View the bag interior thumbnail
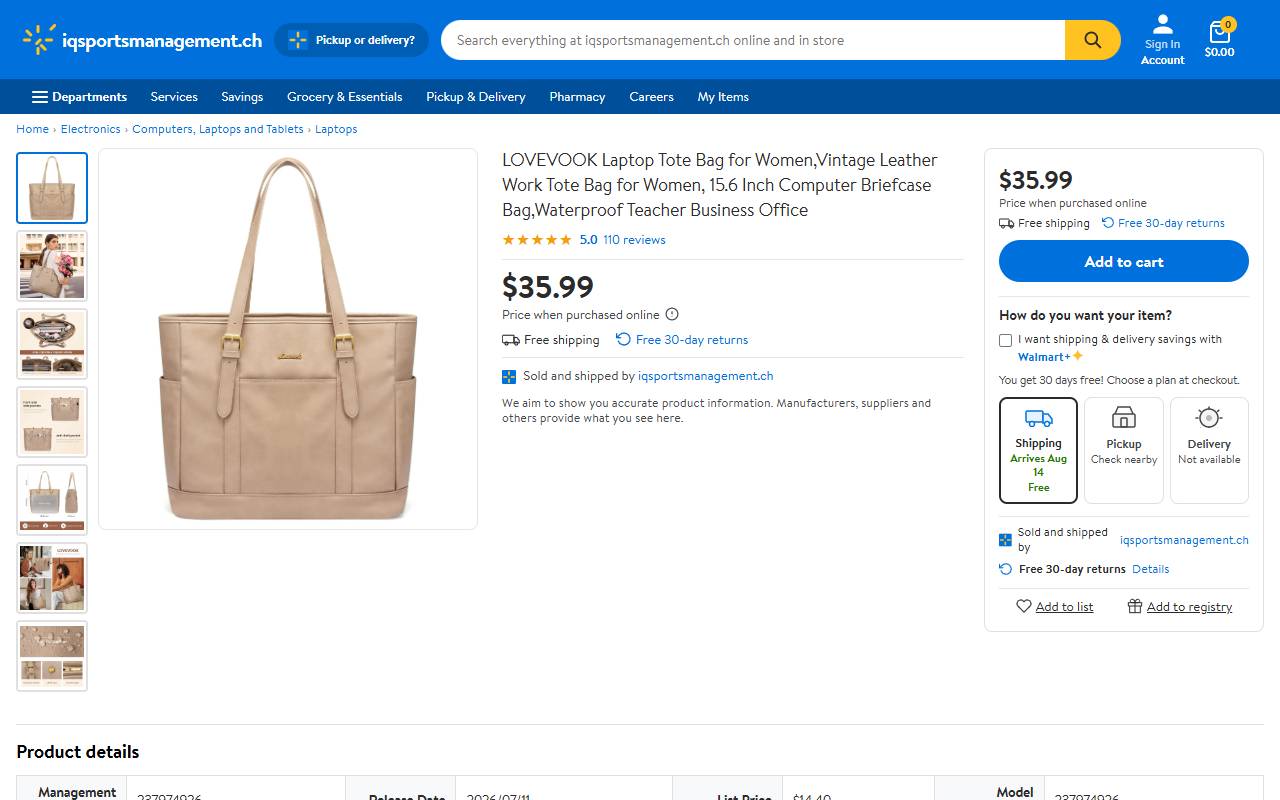Viewport: 1280px width, 800px height. click(x=52, y=344)
